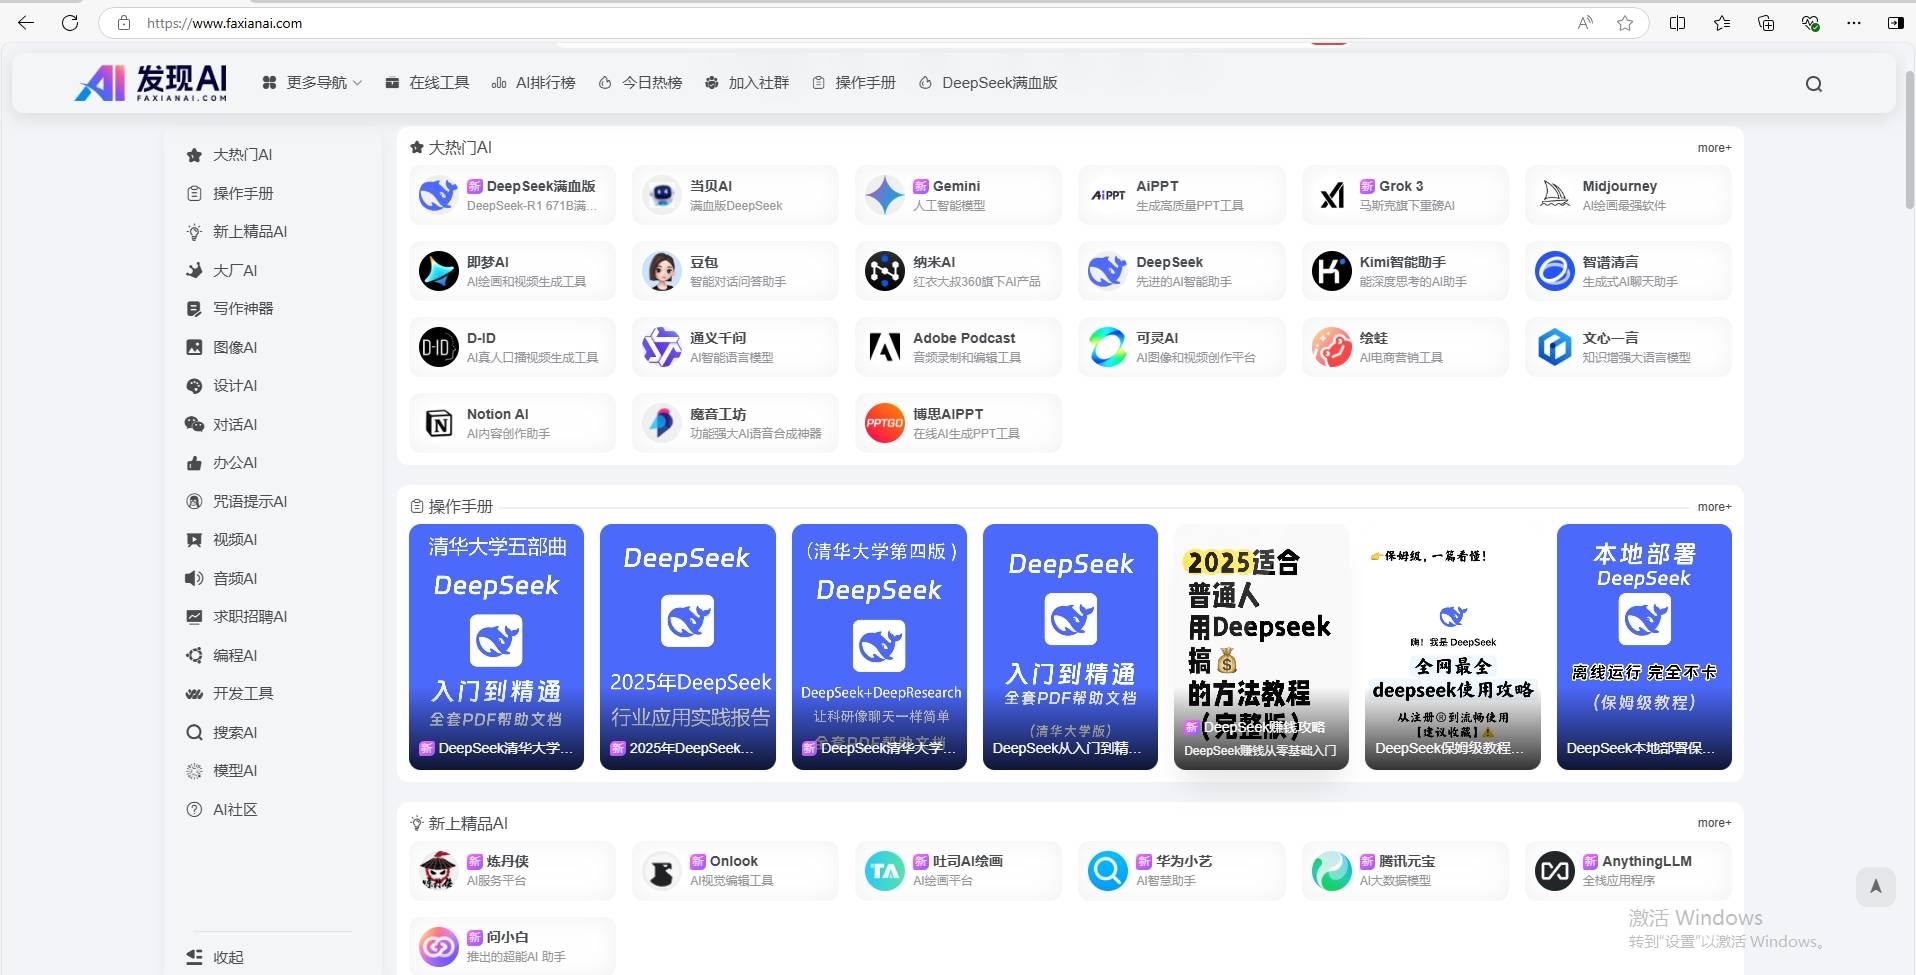Click the 绘蛙 icon
This screenshot has width=1916, height=975.
click(x=1331, y=347)
